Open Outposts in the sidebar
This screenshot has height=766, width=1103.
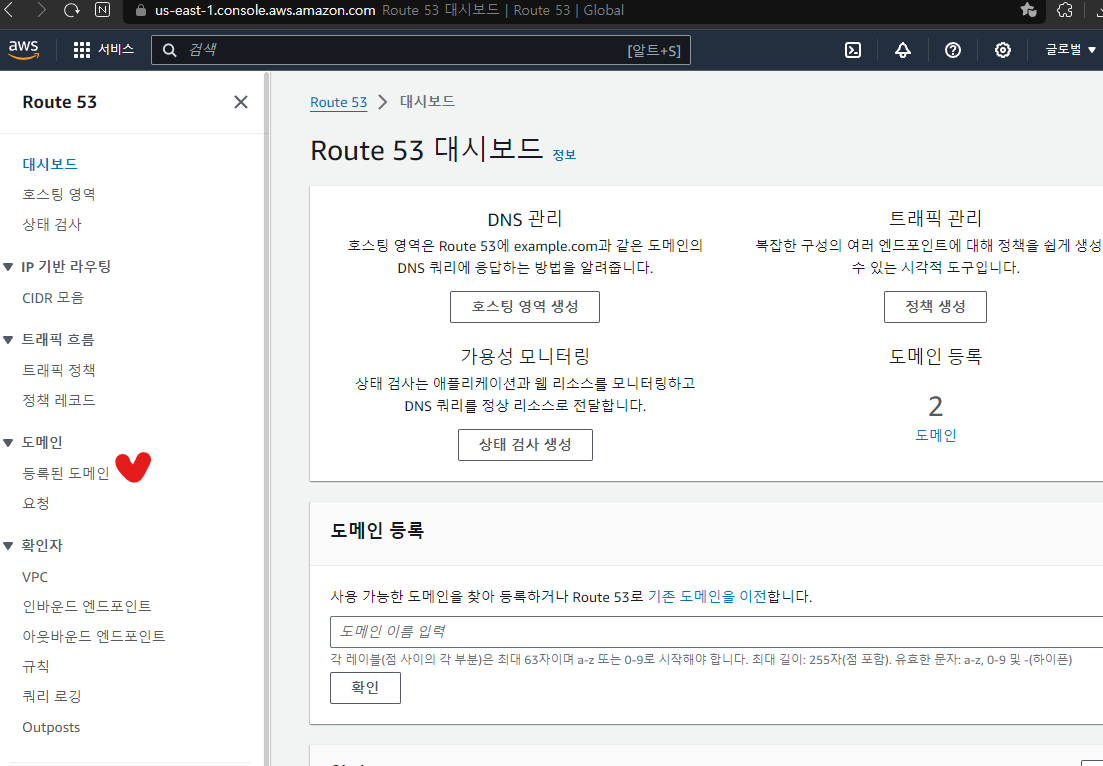[x=51, y=727]
